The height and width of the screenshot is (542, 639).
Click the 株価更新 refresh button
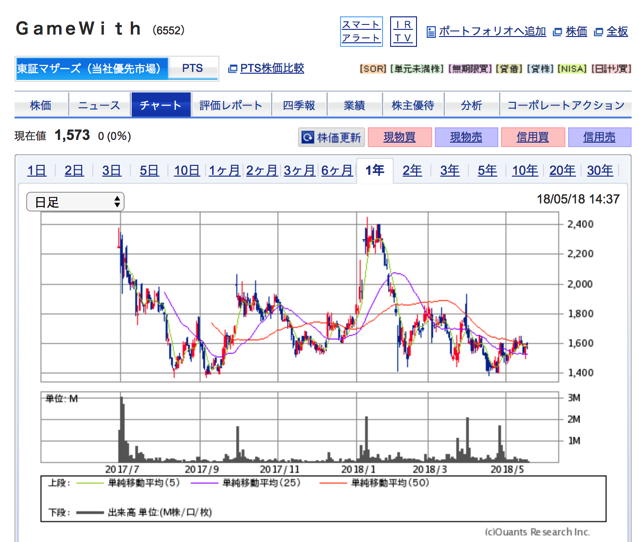point(332,137)
